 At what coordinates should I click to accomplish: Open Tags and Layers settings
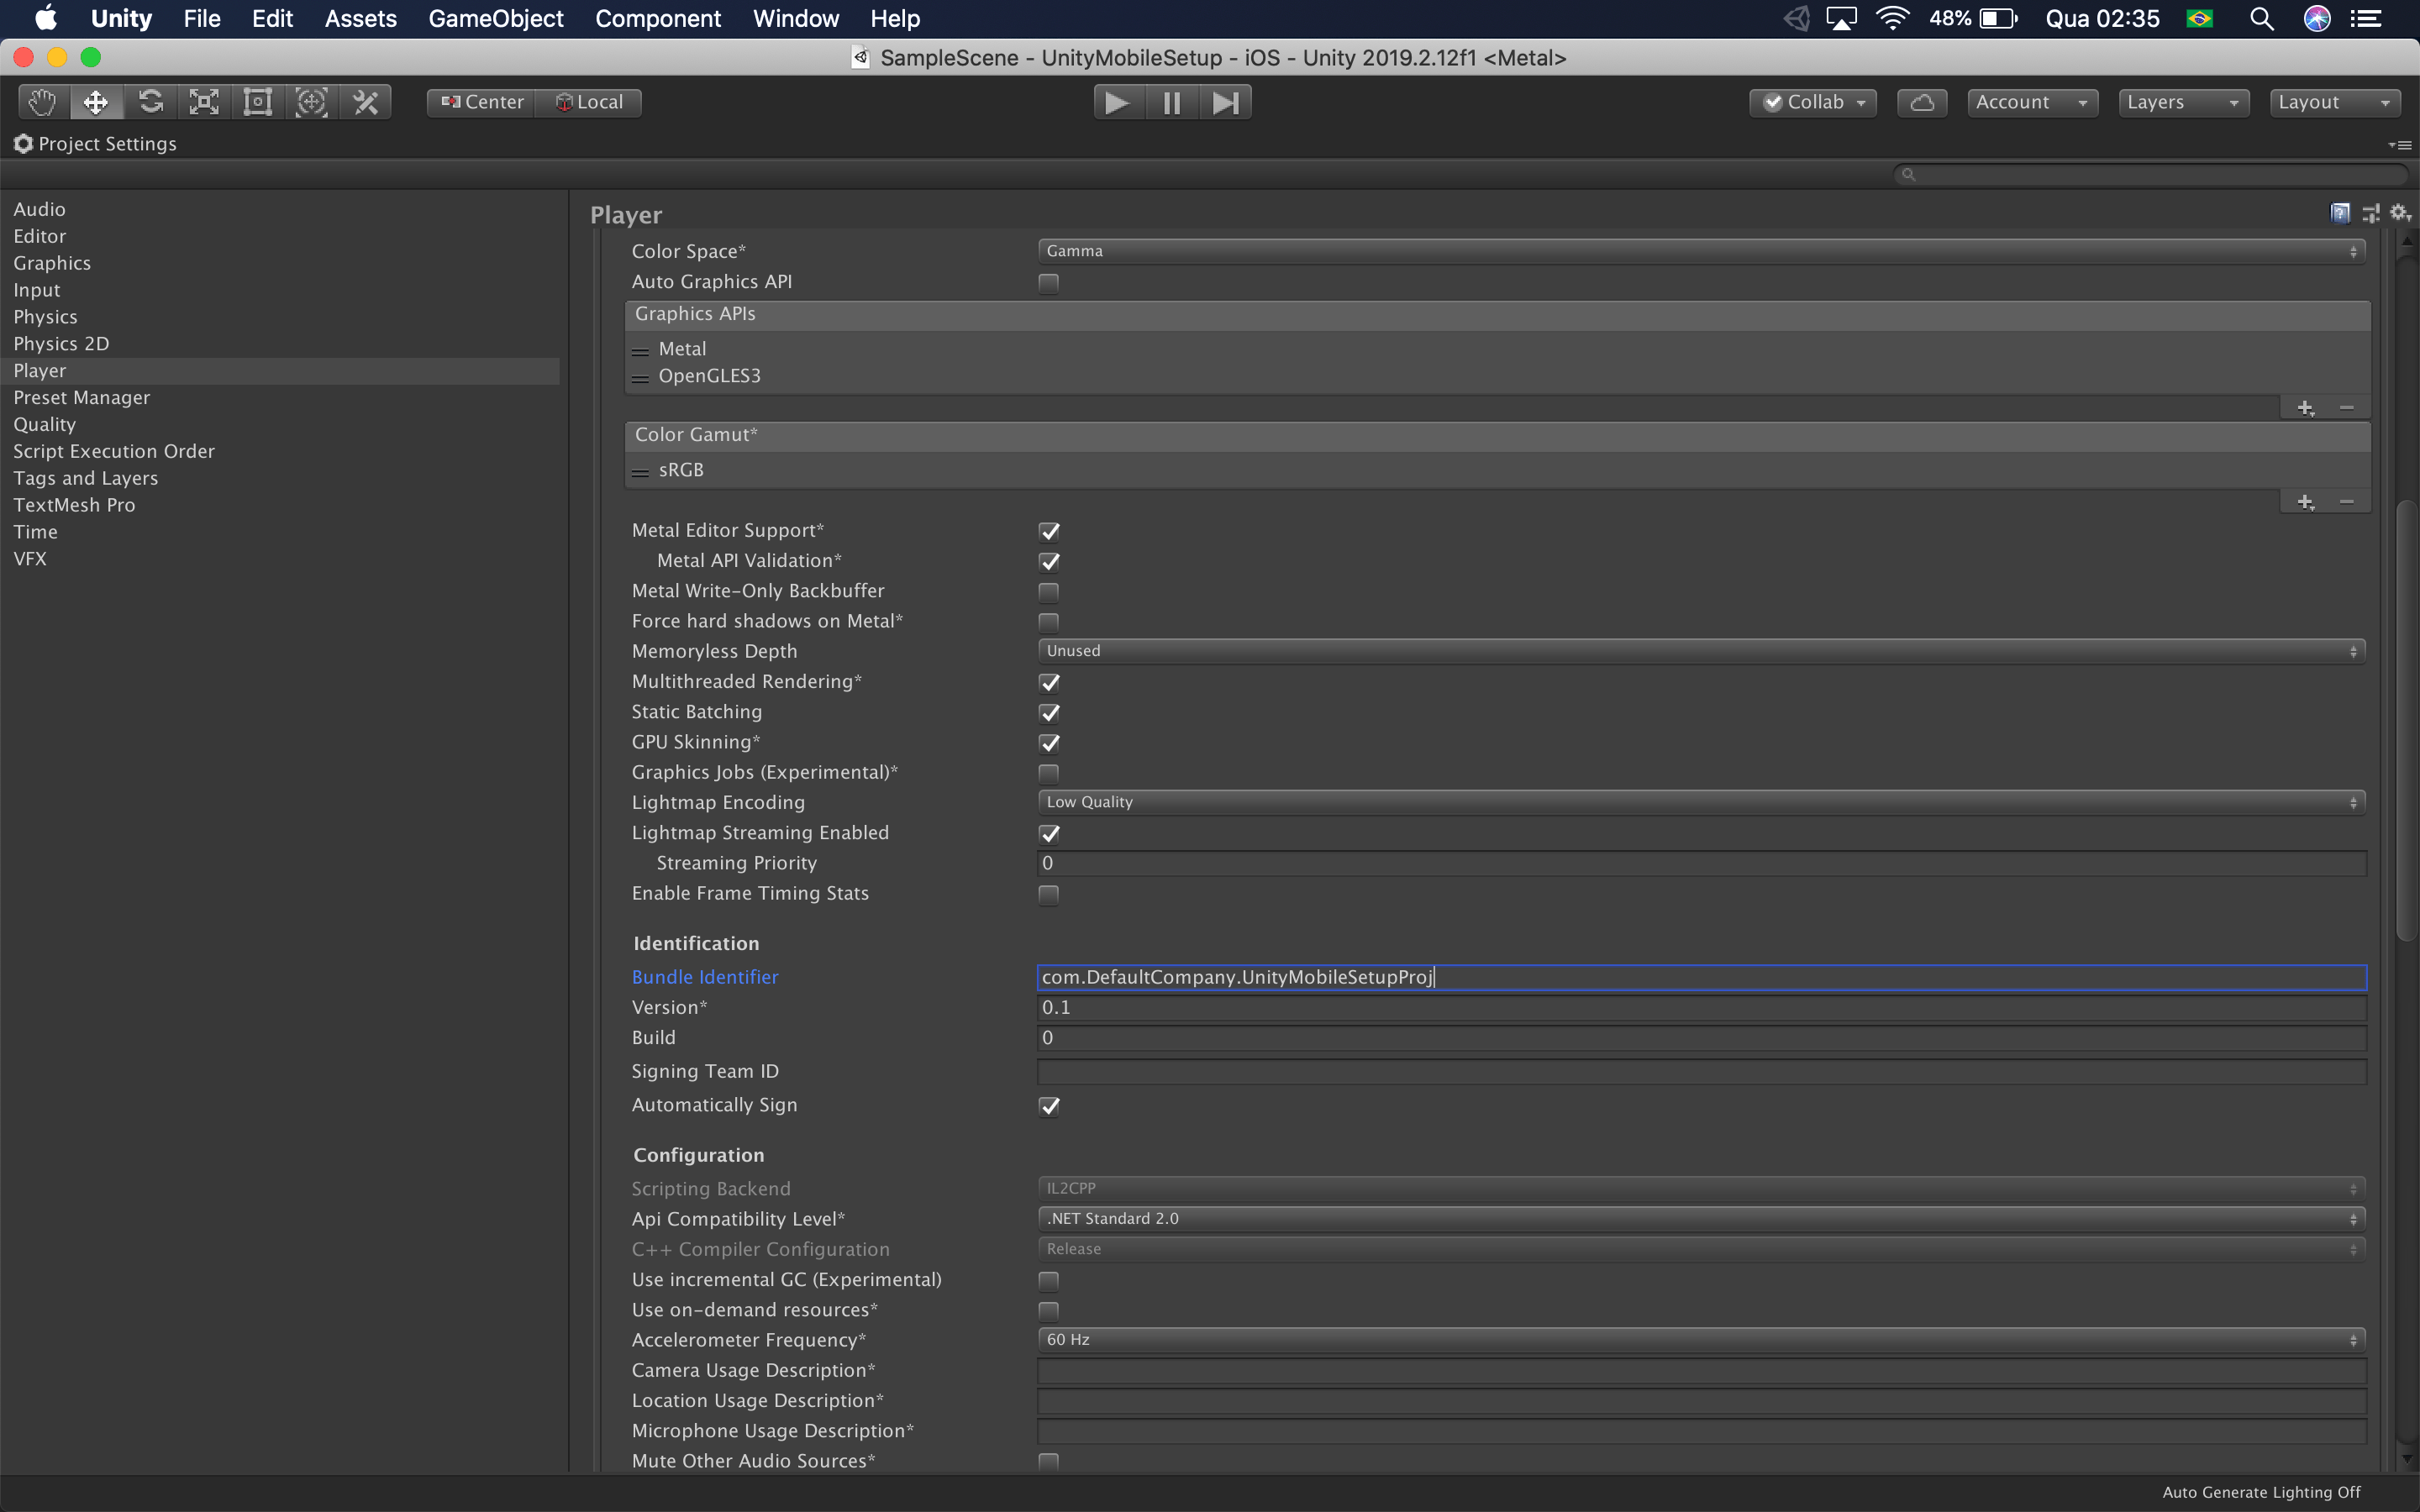click(85, 478)
